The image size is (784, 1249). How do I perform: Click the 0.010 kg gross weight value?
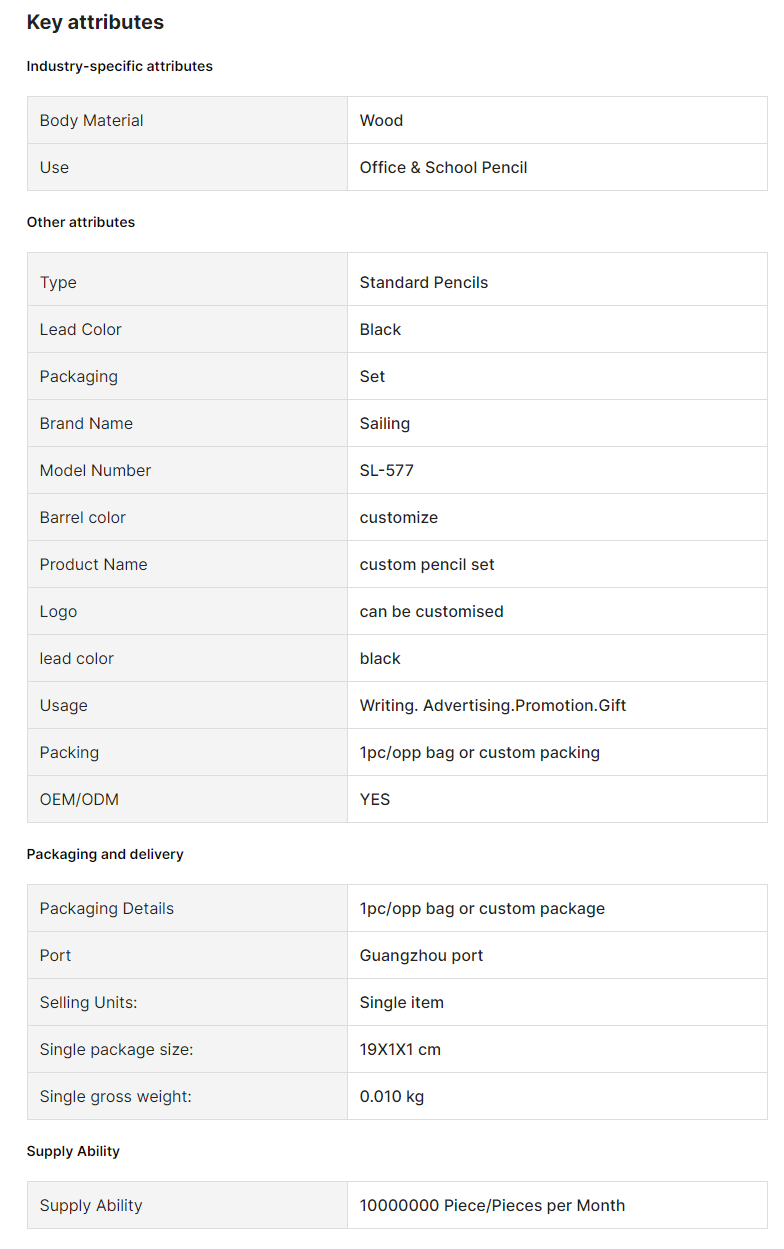(x=392, y=1096)
